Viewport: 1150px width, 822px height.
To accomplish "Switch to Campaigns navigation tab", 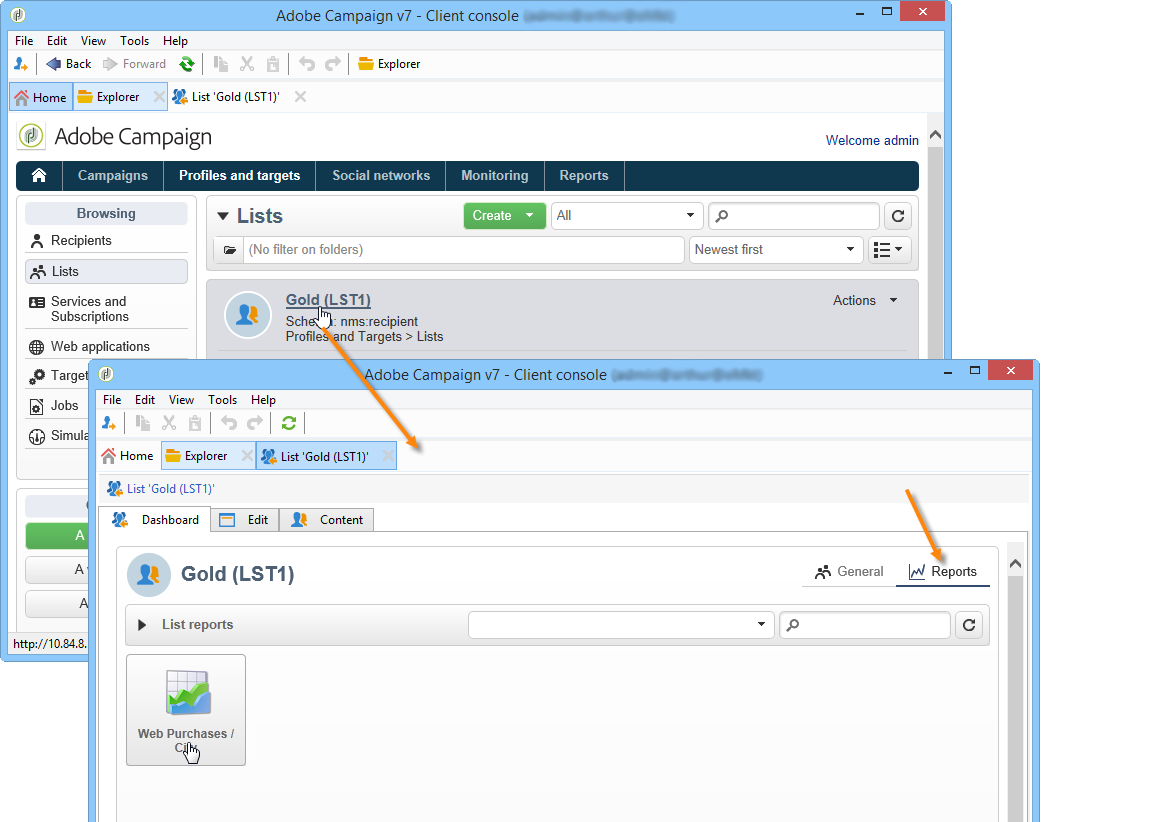I will [x=113, y=175].
